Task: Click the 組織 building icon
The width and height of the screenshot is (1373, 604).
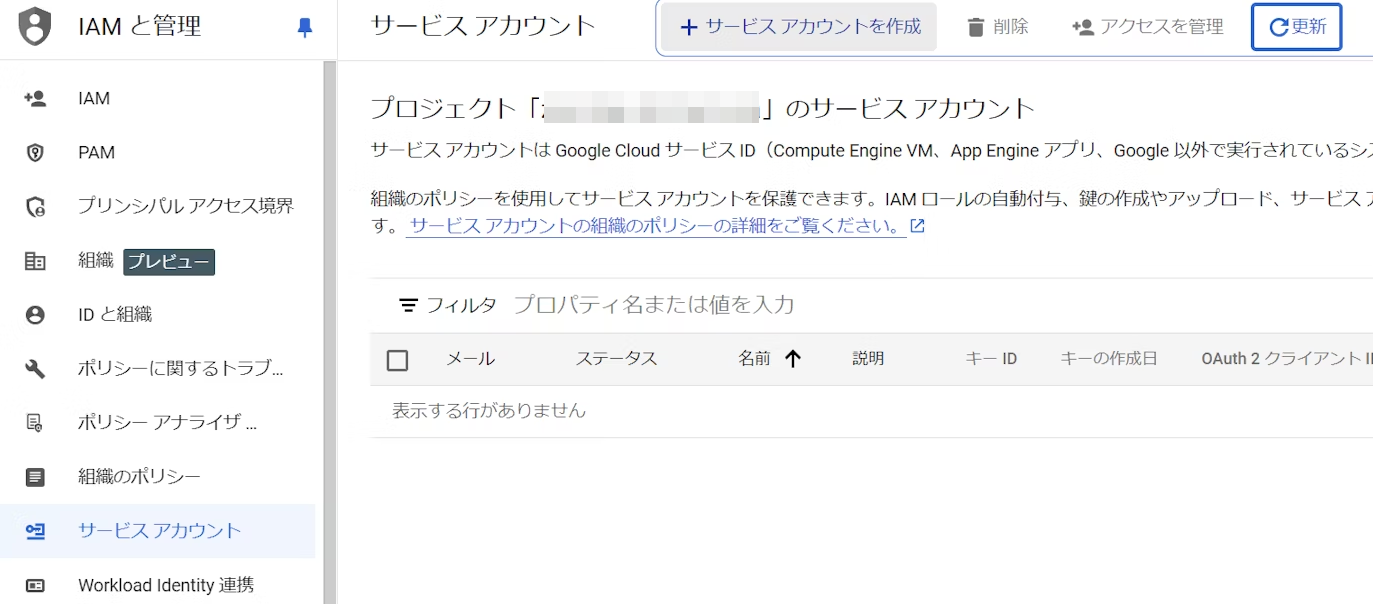Action: coord(35,261)
